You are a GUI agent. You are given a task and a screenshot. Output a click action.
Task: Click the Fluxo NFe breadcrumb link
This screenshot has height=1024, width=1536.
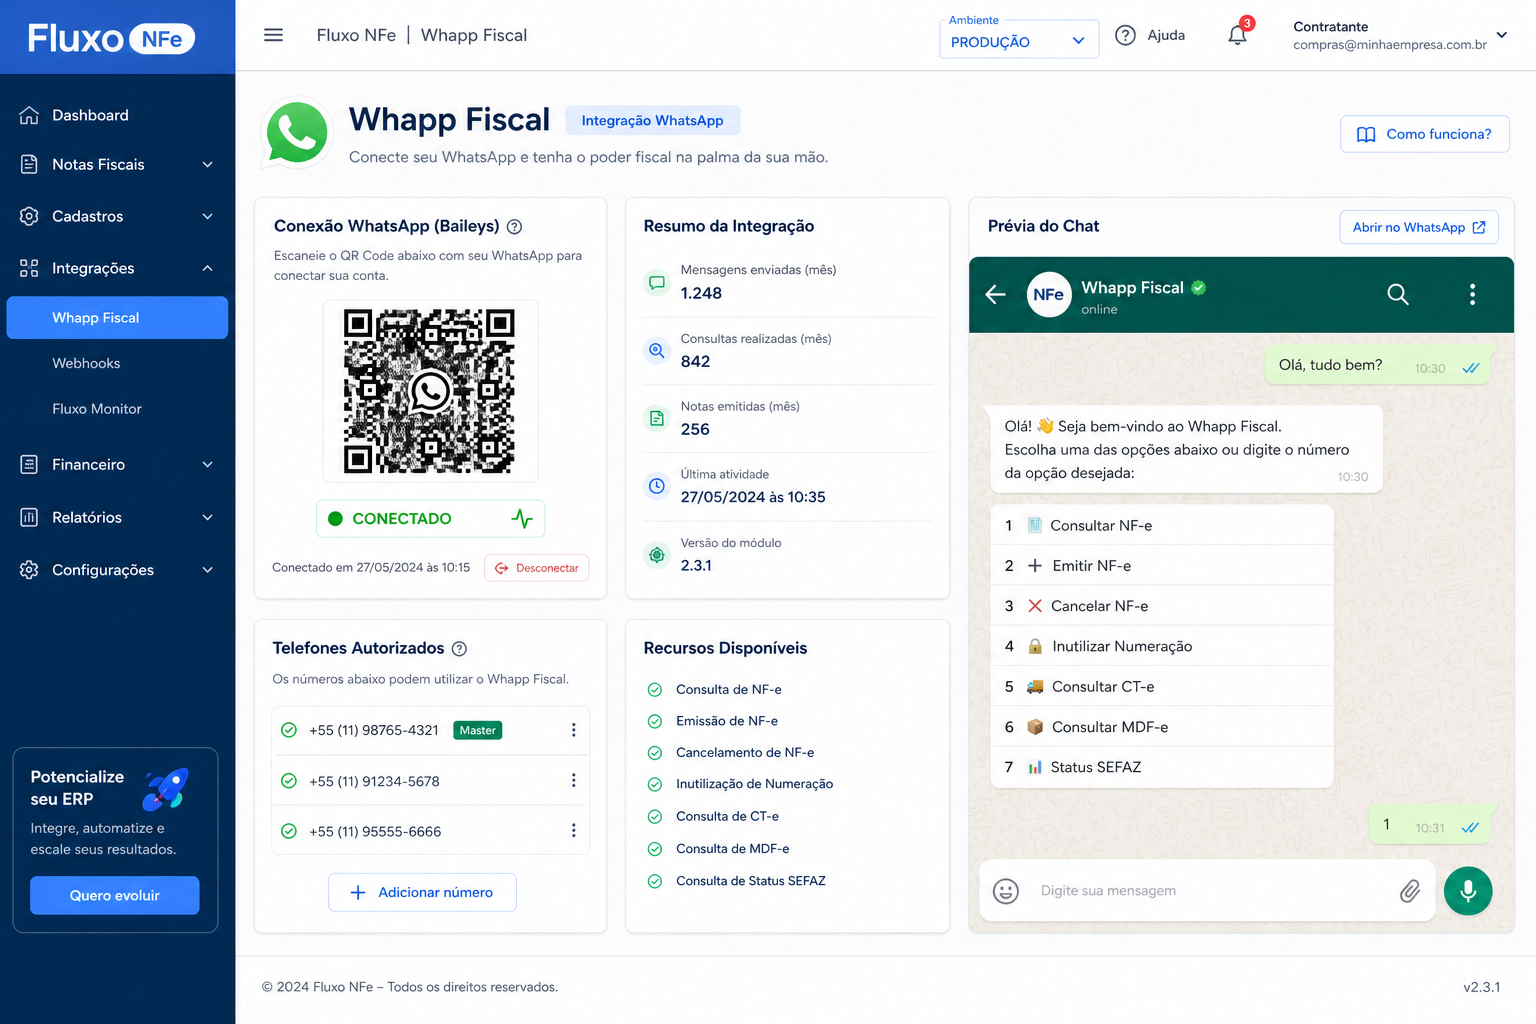pyautogui.click(x=356, y=35)
